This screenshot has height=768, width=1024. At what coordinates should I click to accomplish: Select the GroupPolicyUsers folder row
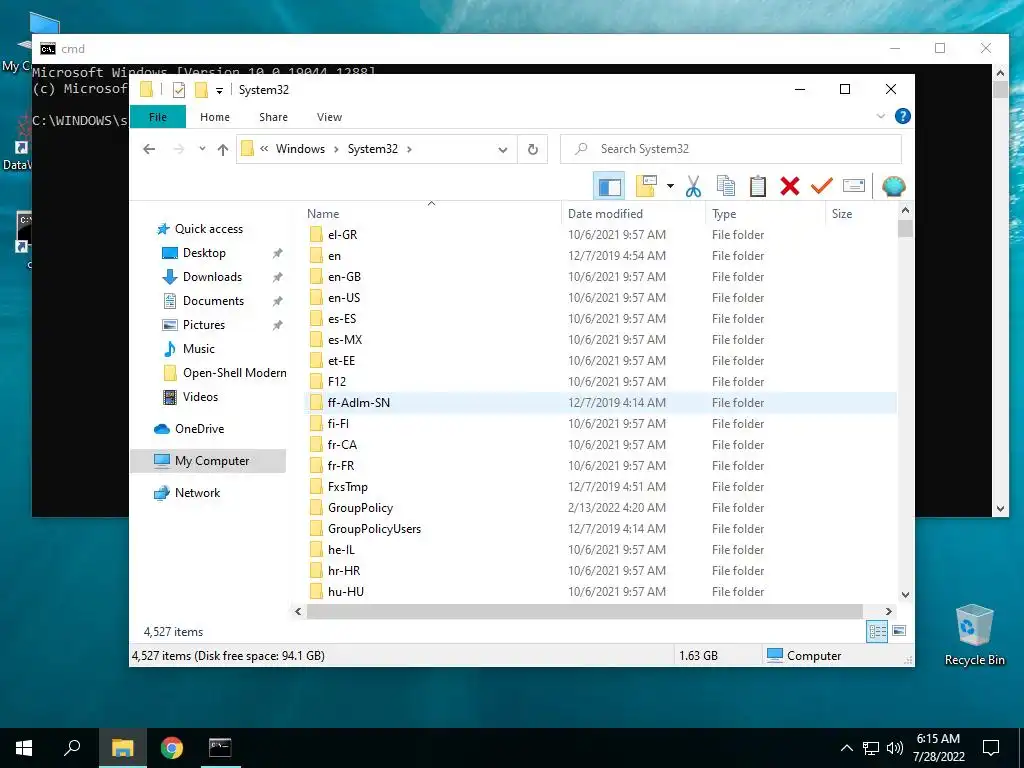(x=600, y=529)
